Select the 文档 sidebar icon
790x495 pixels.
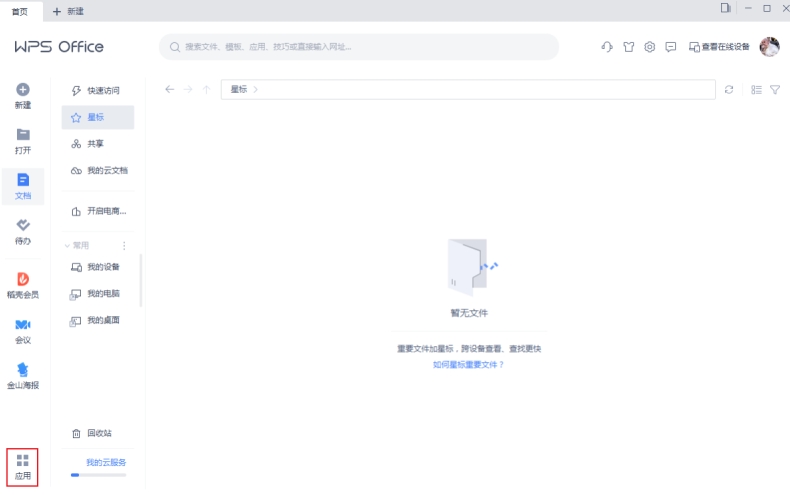(23, 180)
